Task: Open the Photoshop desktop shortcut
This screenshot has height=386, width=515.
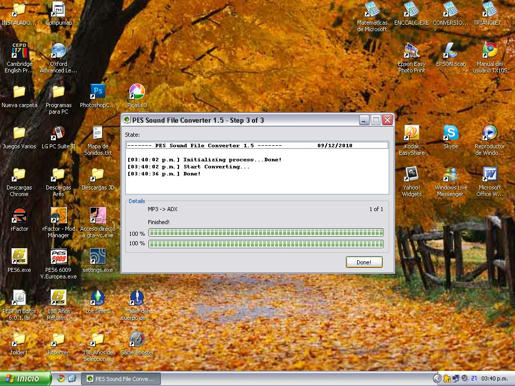Action: (97, 96)
